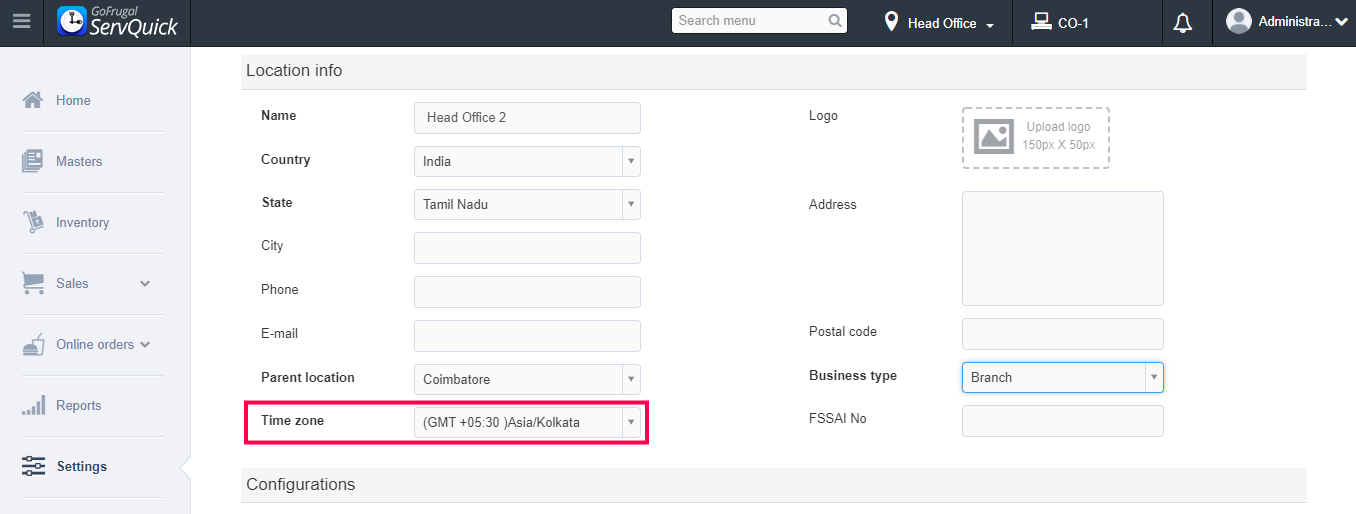The width and height of the screenshot is (1356, 514).
Task: Click the Administrator profile avatar
Action: (x=1238, y=21)
